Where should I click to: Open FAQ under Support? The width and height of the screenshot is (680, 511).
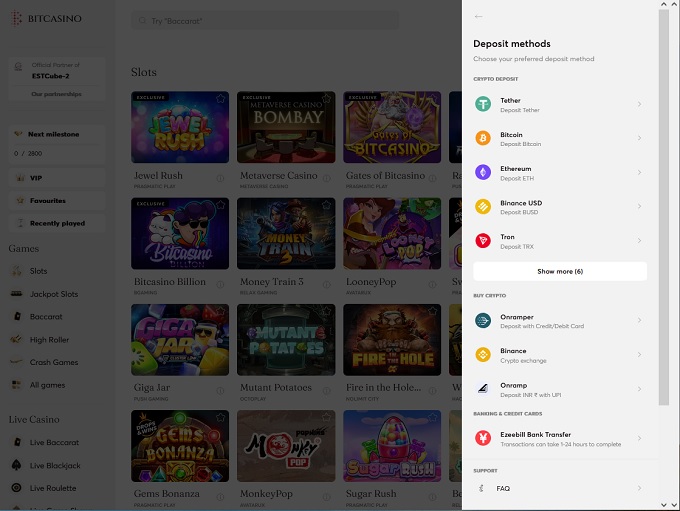560,488
